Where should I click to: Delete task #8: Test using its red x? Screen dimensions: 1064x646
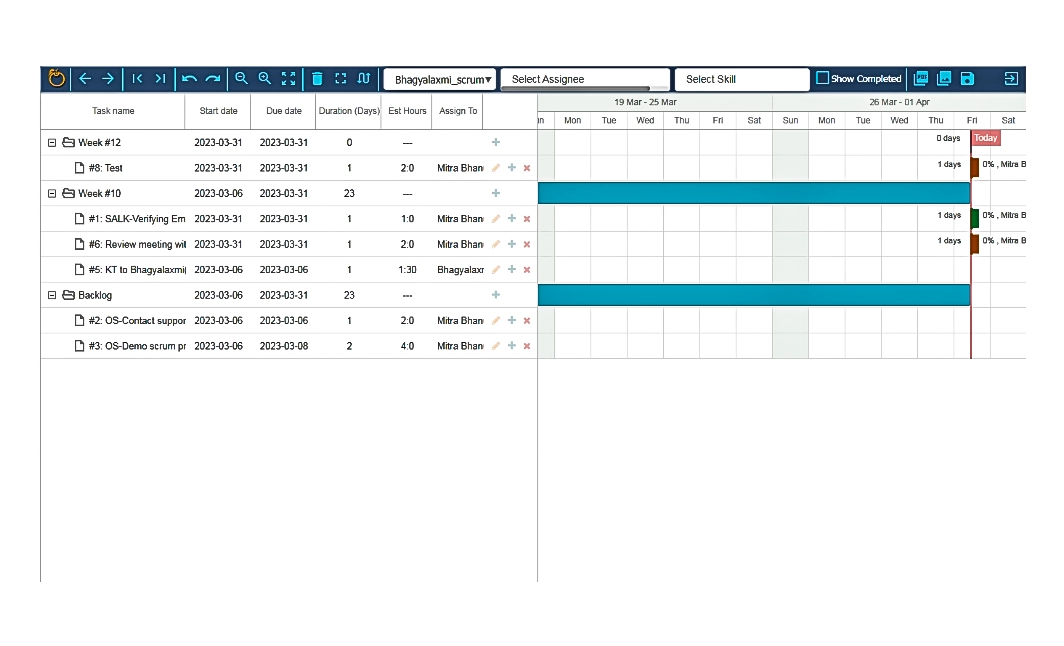coord(527,167)
